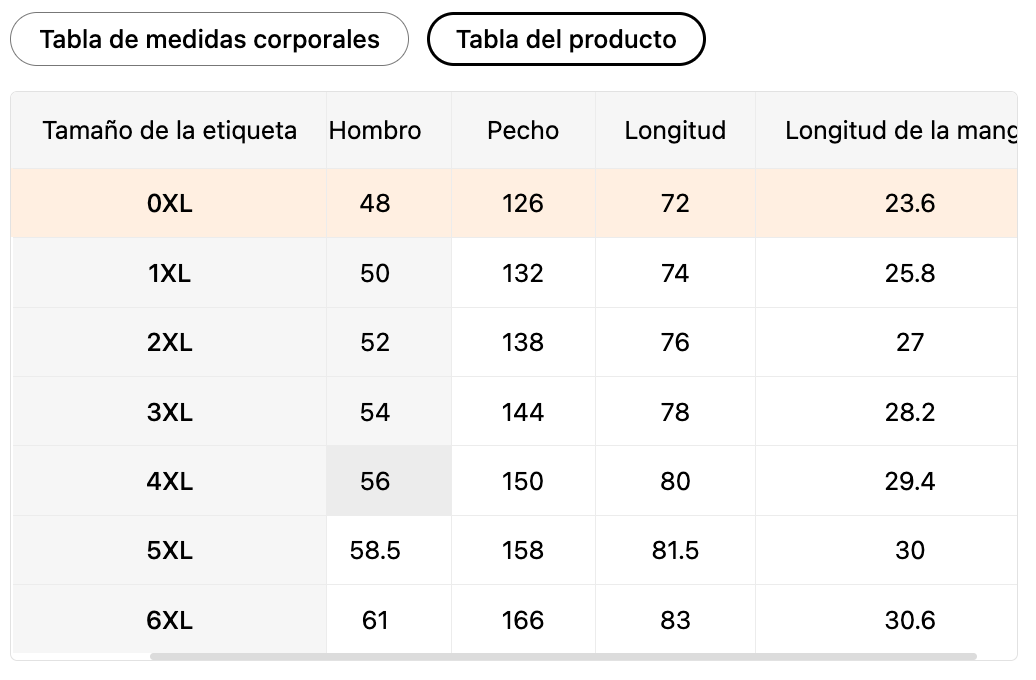1036x680 pixels.
Task: Click the Tamaño de la etiqueta header
Action: tap(169, 131)
